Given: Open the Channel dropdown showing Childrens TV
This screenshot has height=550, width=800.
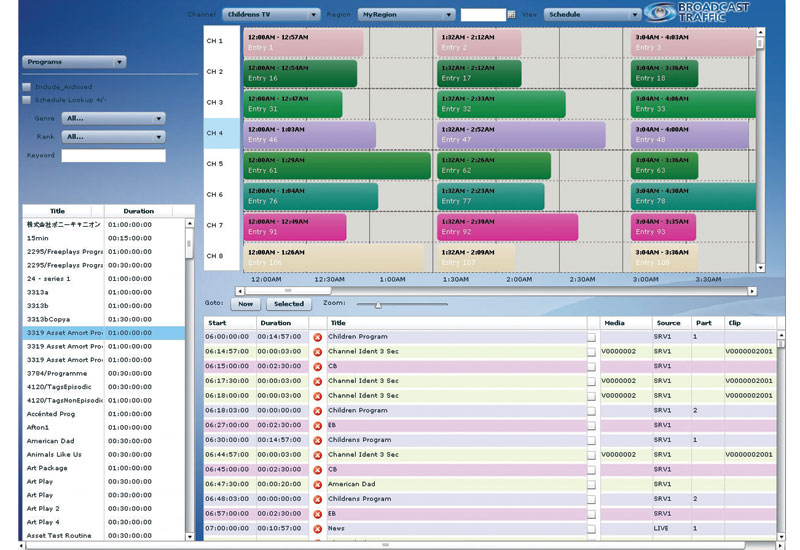Looking at the screenshot, I should pyautogui.click(x=271, y=15).
